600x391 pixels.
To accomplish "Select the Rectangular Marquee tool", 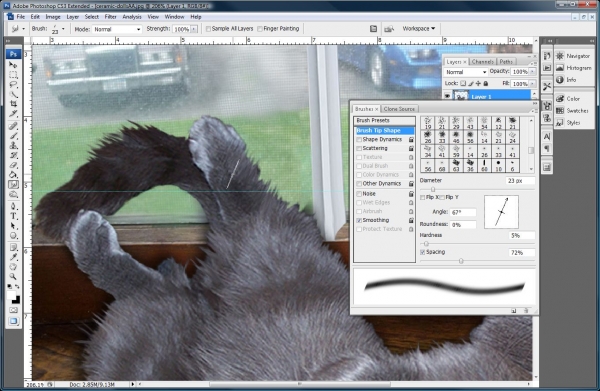I will tap(13, 74).
